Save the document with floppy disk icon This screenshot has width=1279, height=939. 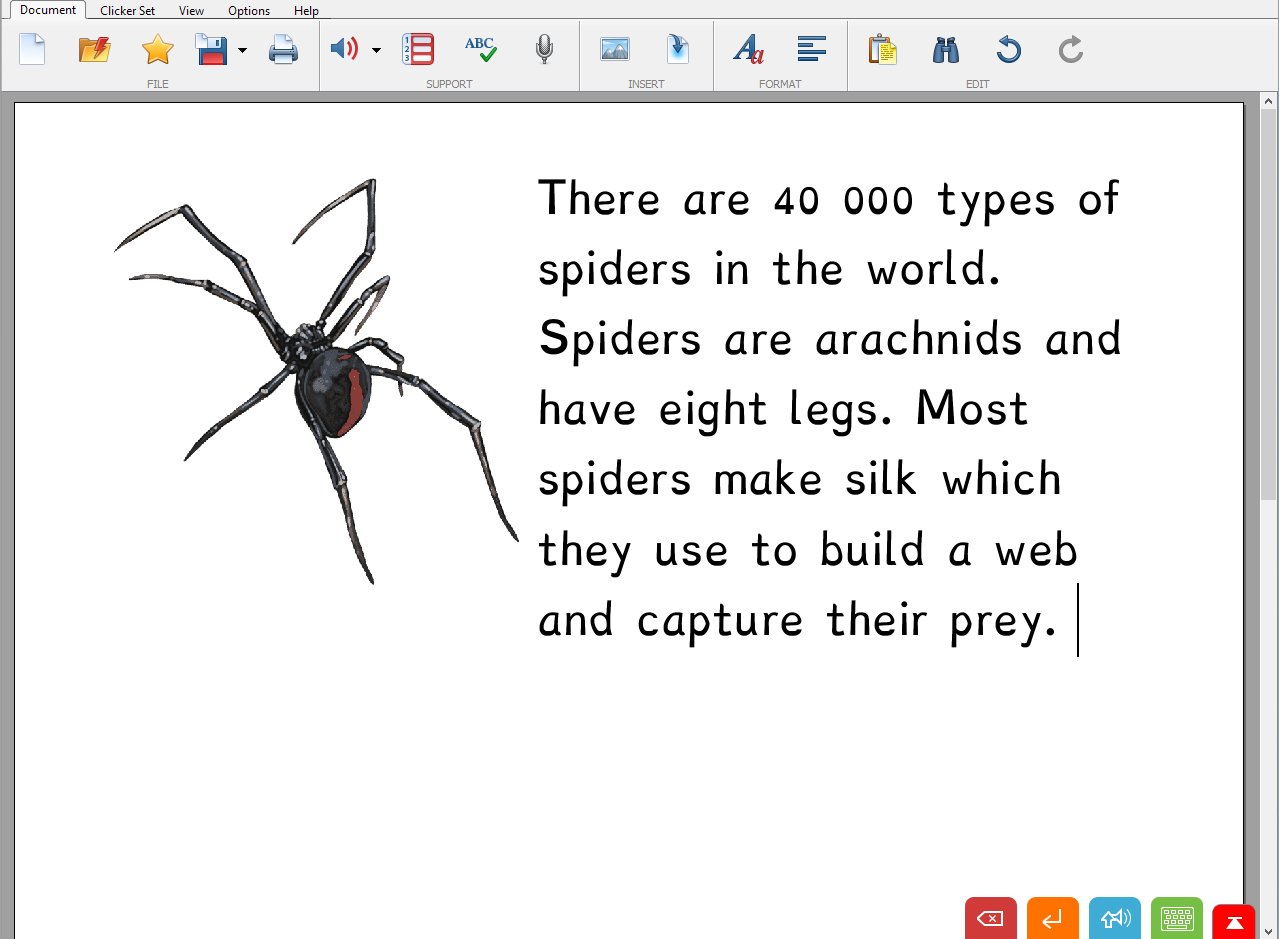pyautogui.click(x=212, y=48)
